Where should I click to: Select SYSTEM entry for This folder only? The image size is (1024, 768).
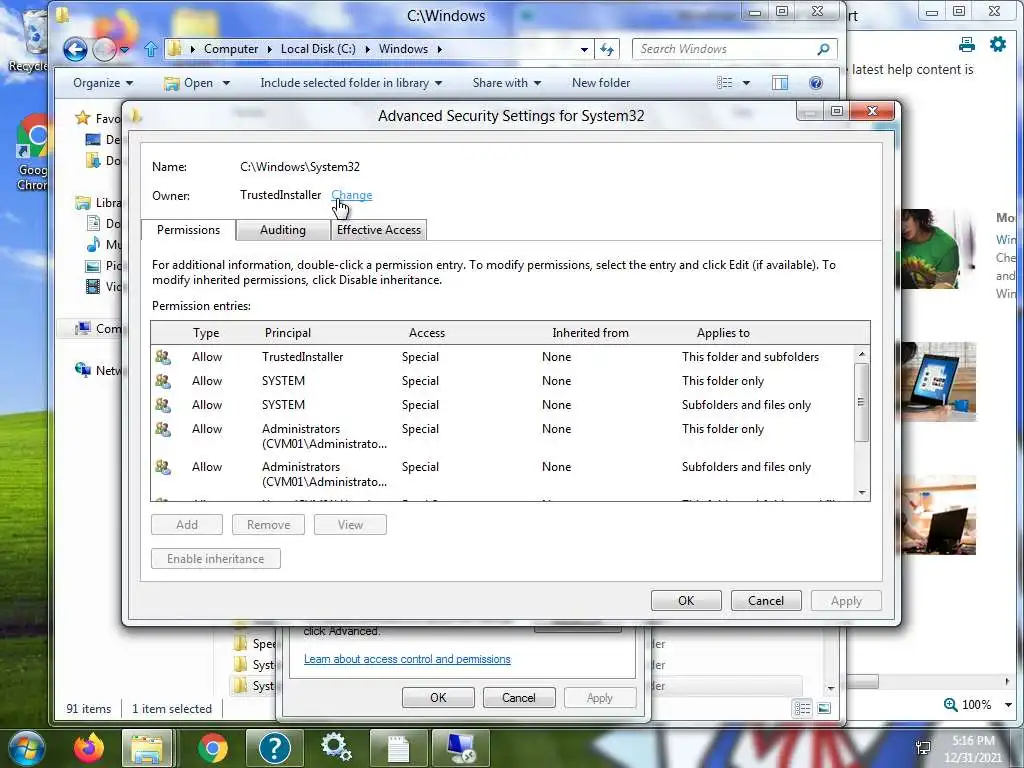[x=503, y=381]
